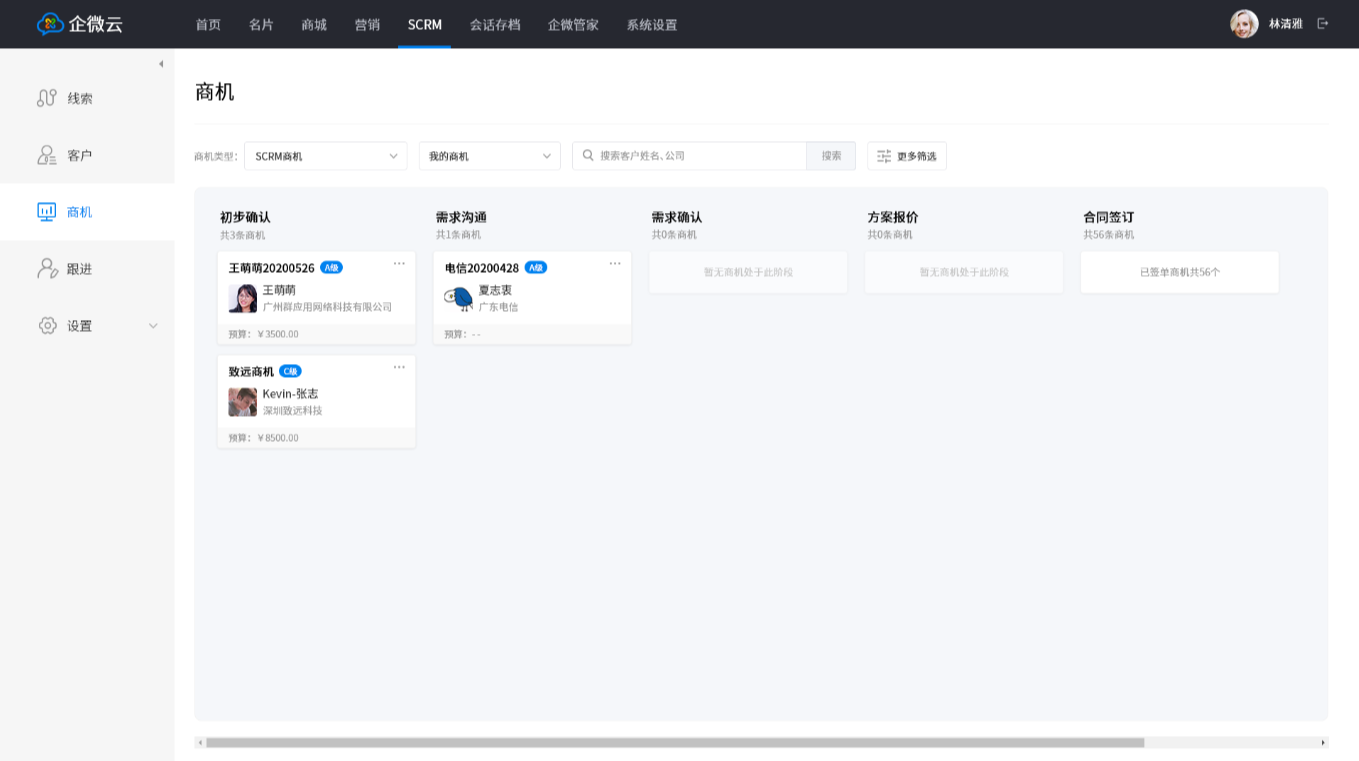Viewport: 1359px width, 761px height.
Task: Select the 跟进 follow-up sidebar icon
Action: pos(47,269)
